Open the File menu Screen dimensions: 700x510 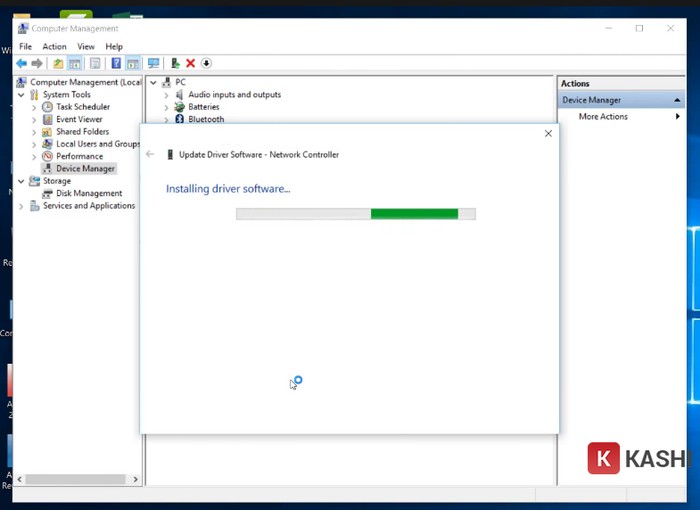pos(26,46)
